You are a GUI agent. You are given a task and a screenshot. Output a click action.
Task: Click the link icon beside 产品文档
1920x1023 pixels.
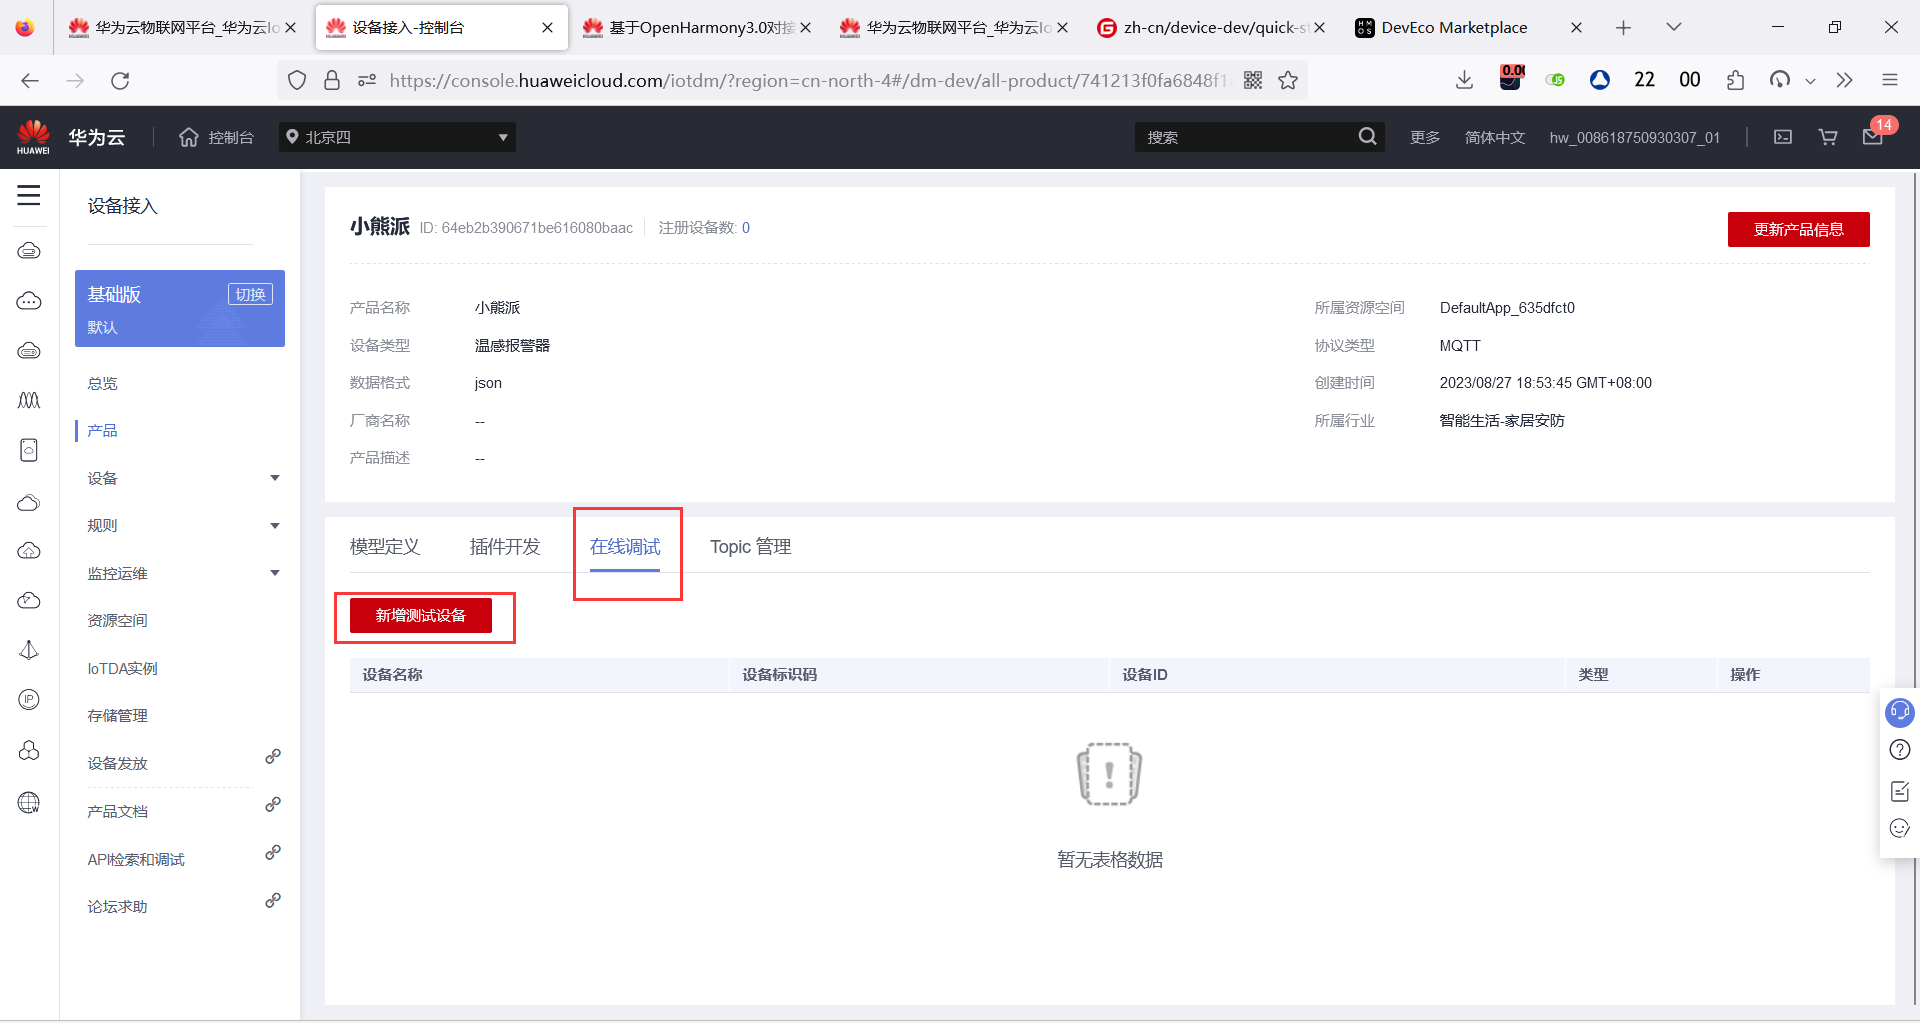coord(272,805)
